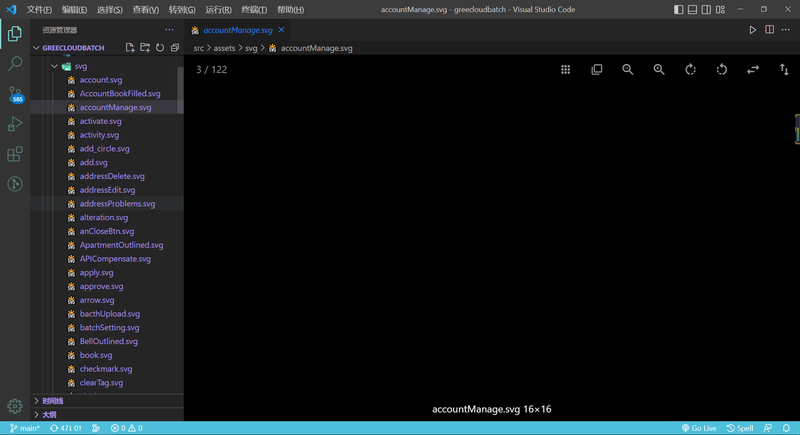The image size is (800, 435).
Task: Open the Manage settings gear
Action: coord(15,406)
